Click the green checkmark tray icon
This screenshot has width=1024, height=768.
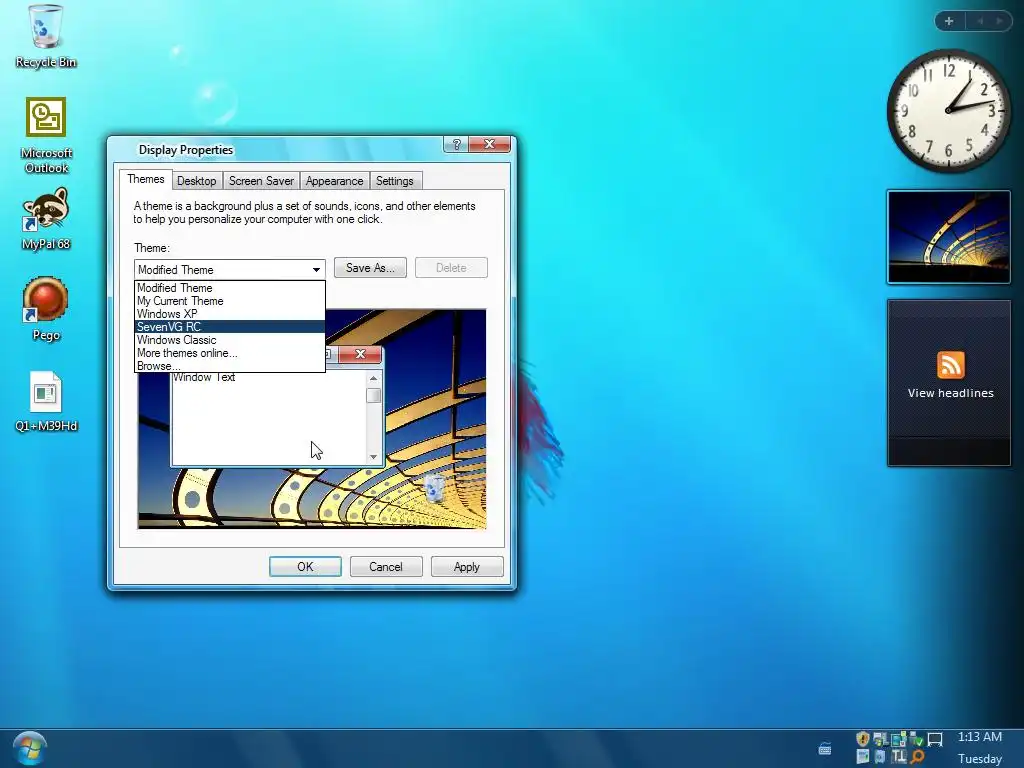(x=916, y=739)
